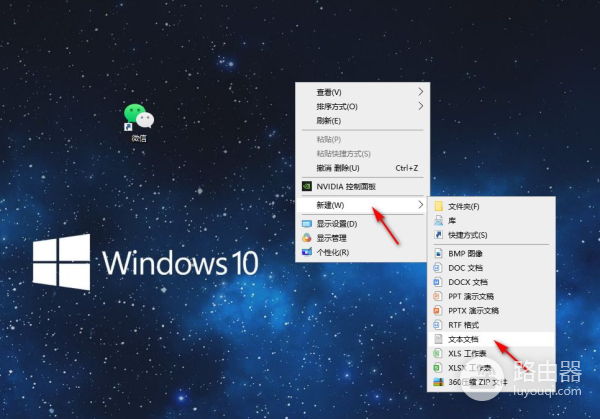600x419 pixels.
Task: Click the 显示管理 colorful icon
Action: coord(307,238)
